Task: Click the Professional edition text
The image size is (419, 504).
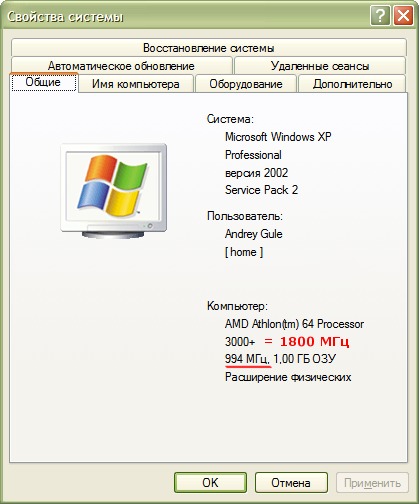Action: pos(253,155)
